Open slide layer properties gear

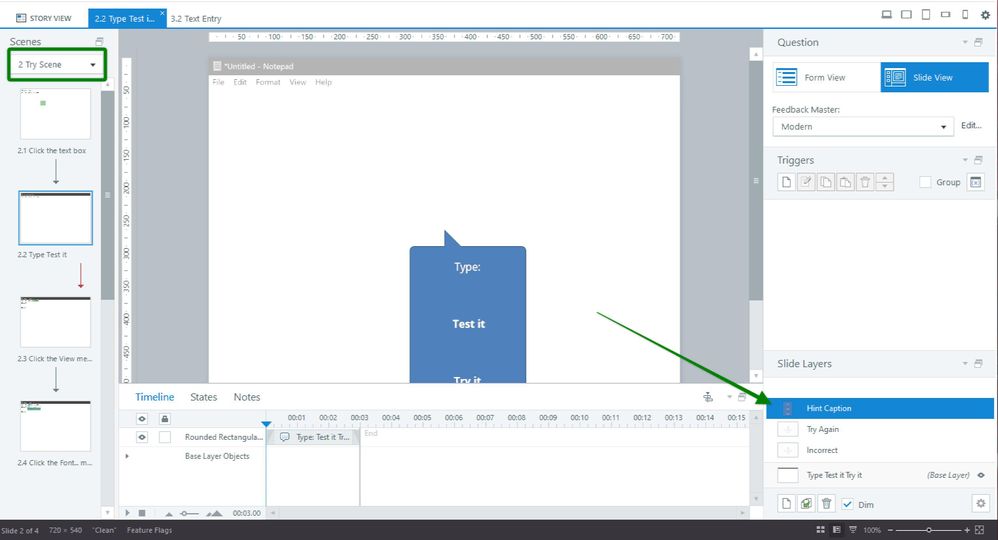click(981, 504)
